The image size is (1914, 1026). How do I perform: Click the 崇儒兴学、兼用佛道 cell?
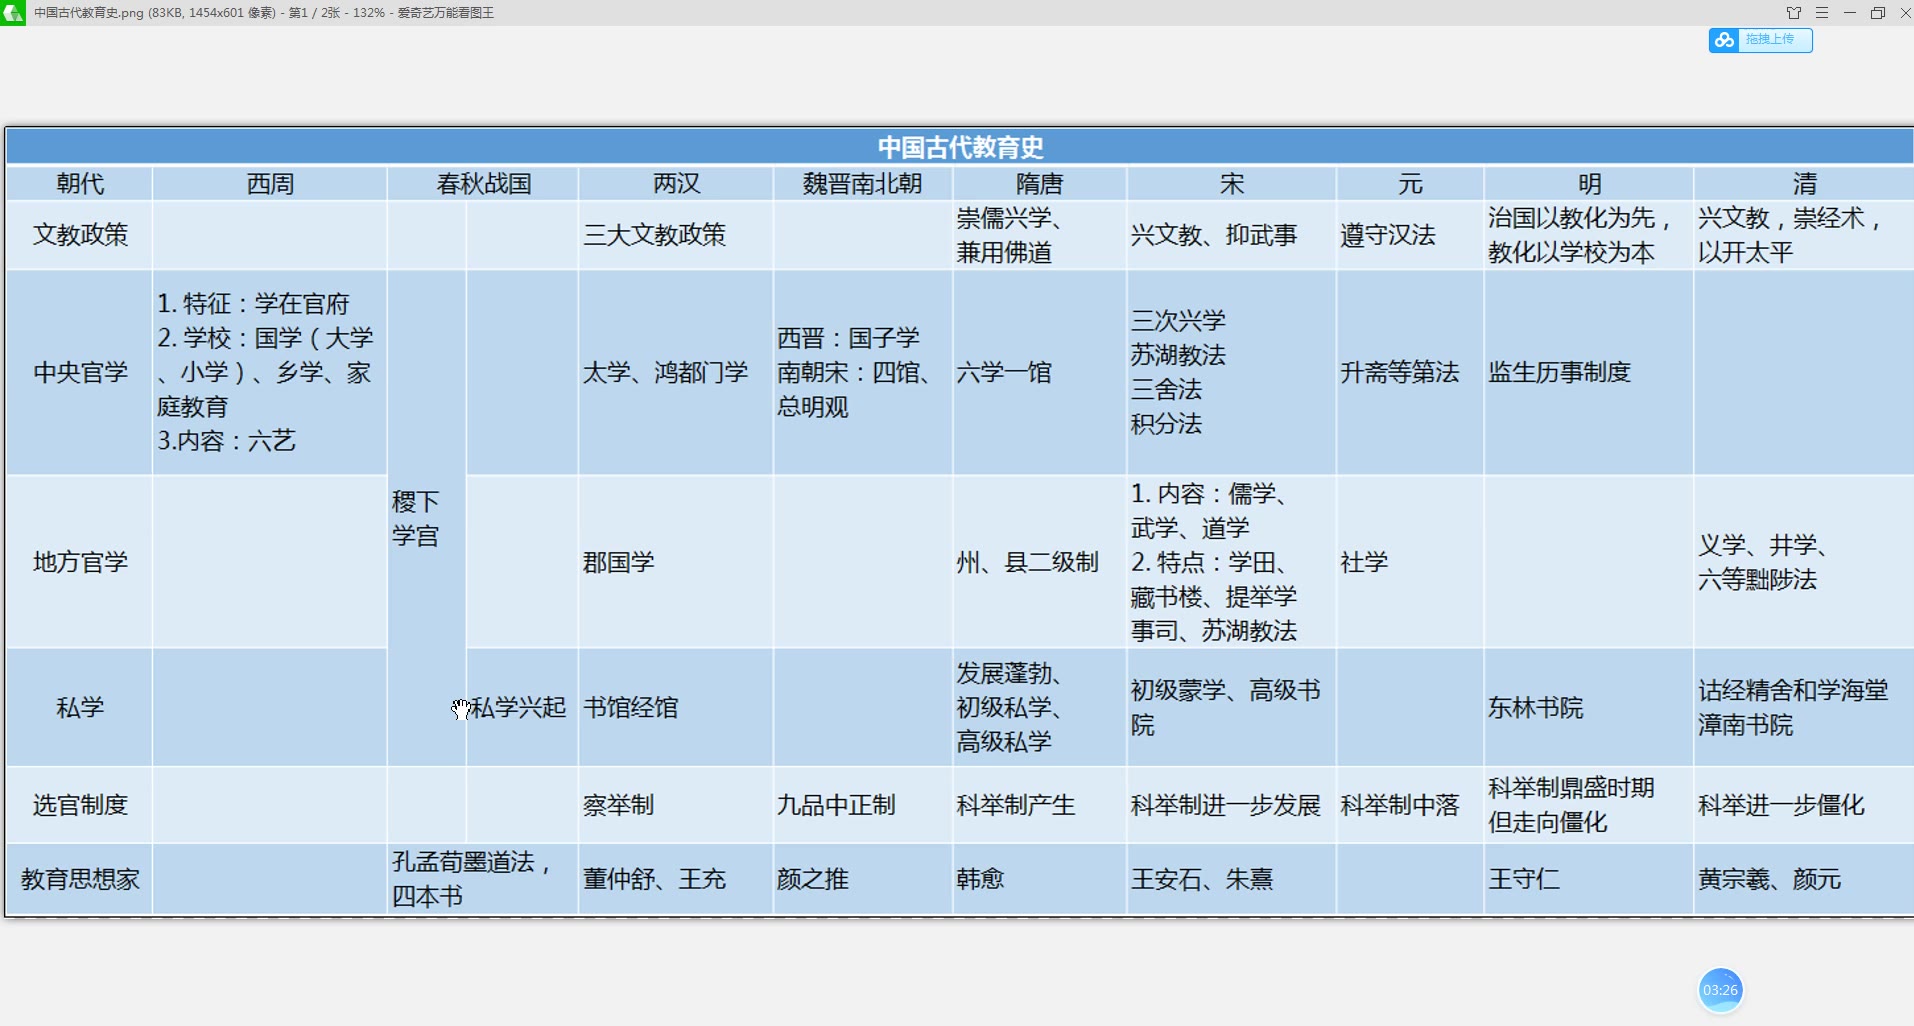pos(1039,235)
